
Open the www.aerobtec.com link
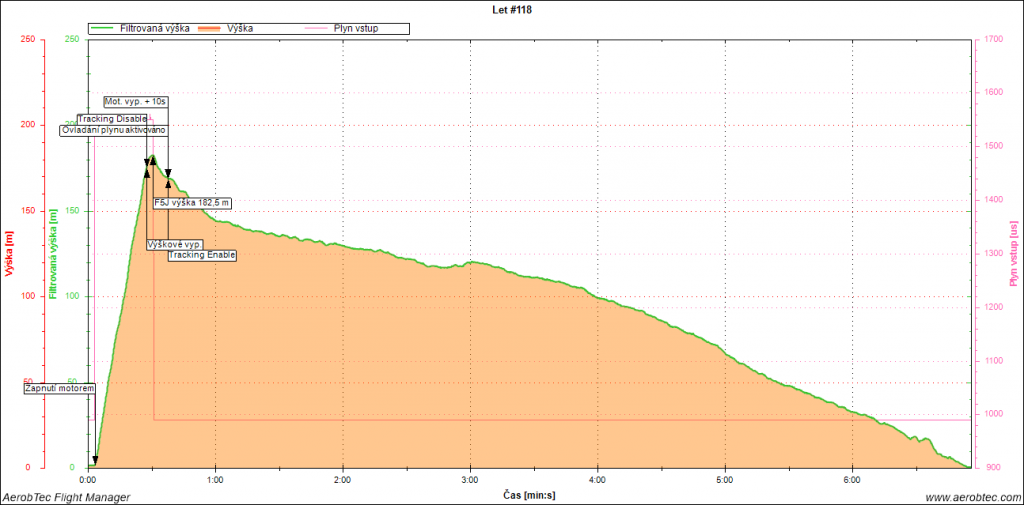971,497
